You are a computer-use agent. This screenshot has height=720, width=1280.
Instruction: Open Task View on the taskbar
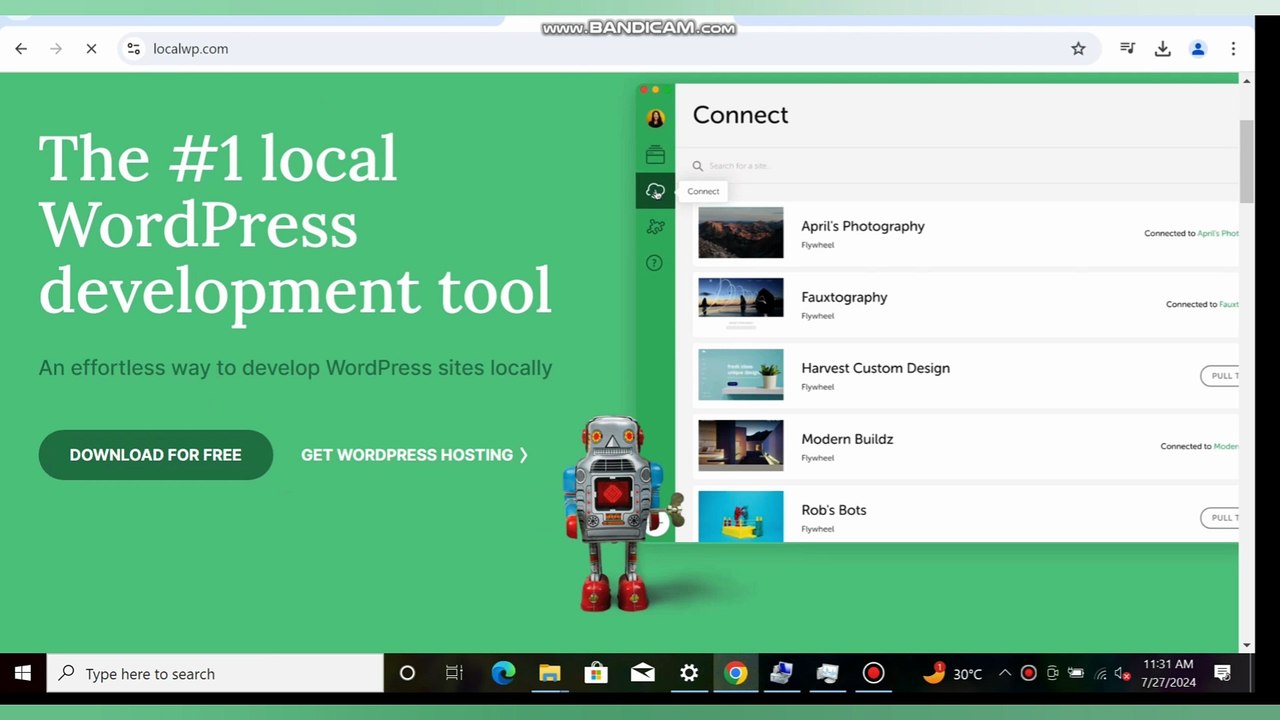point(454,673)
